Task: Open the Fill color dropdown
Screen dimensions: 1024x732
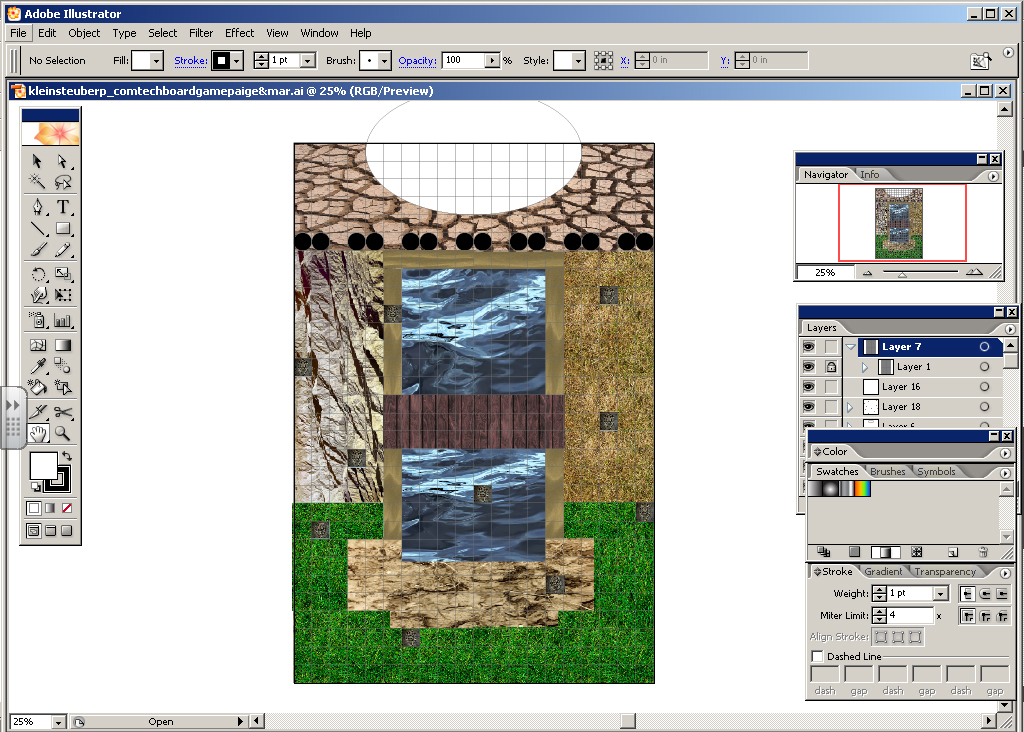Action: (x=156, y=61)
